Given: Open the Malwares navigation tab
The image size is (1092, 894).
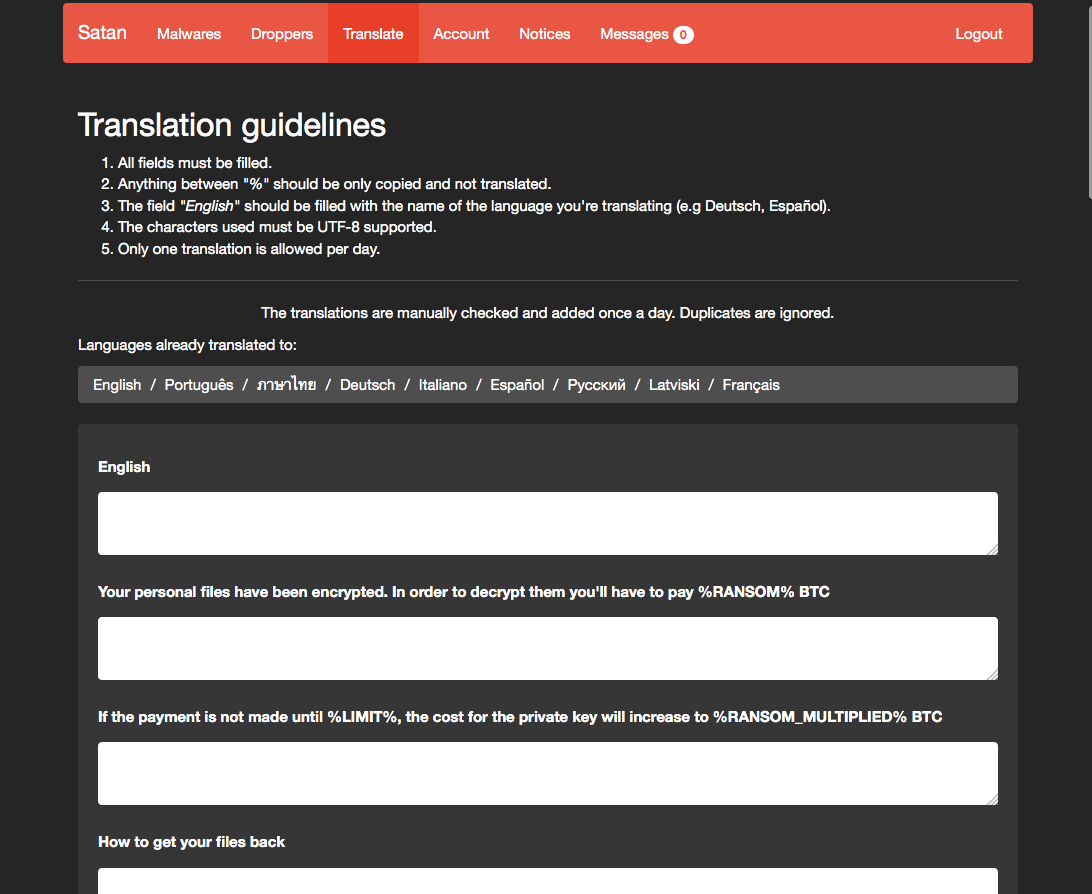Looking at the screenshot, I should coord(189,34).
